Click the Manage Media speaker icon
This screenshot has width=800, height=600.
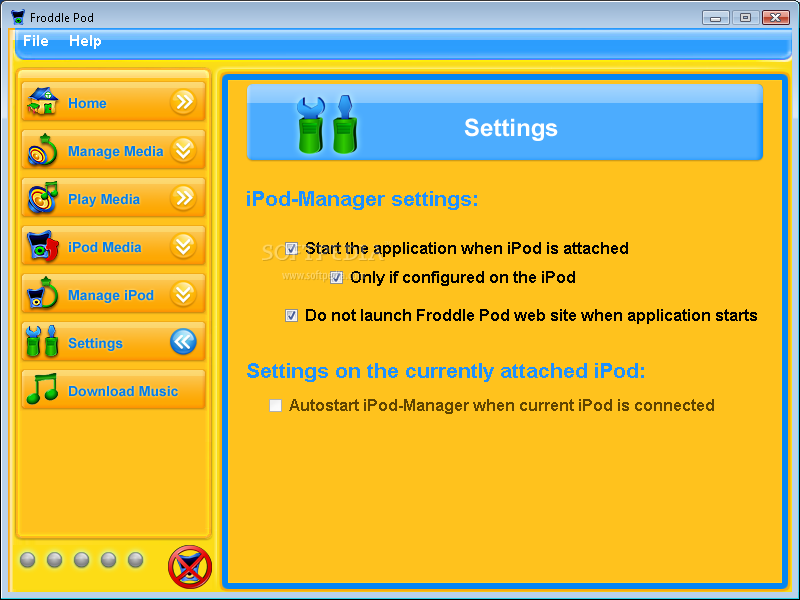click(x=42, y=149)
